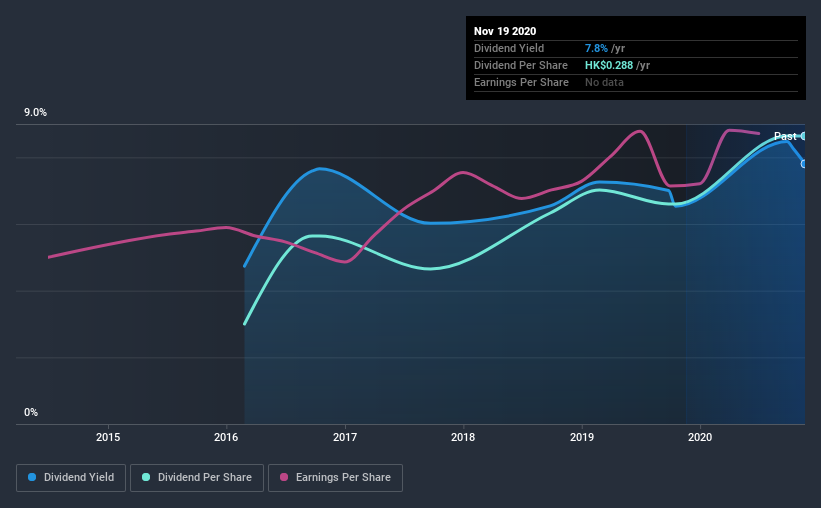Click the teal Dividend Per Share legend dot
This screenshot has height=508, width=821.
tap(146, 477)
